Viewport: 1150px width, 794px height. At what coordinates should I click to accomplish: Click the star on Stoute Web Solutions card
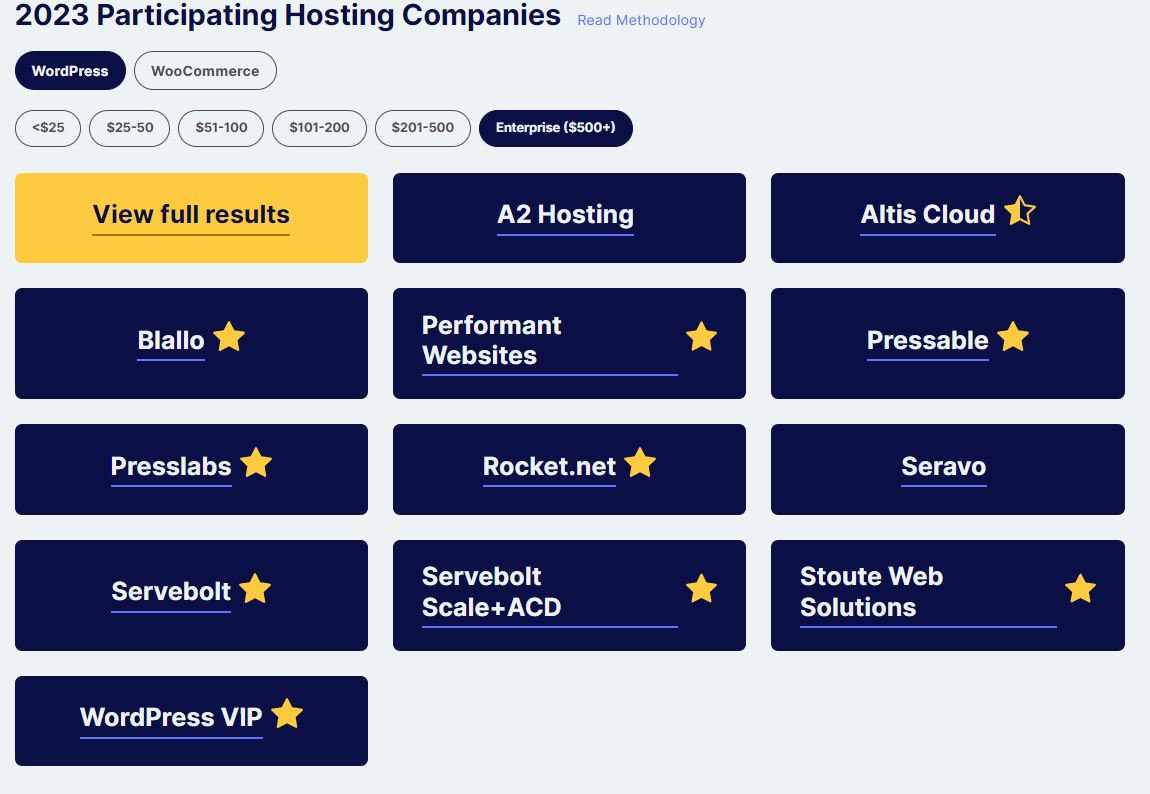pos(1080,588)
